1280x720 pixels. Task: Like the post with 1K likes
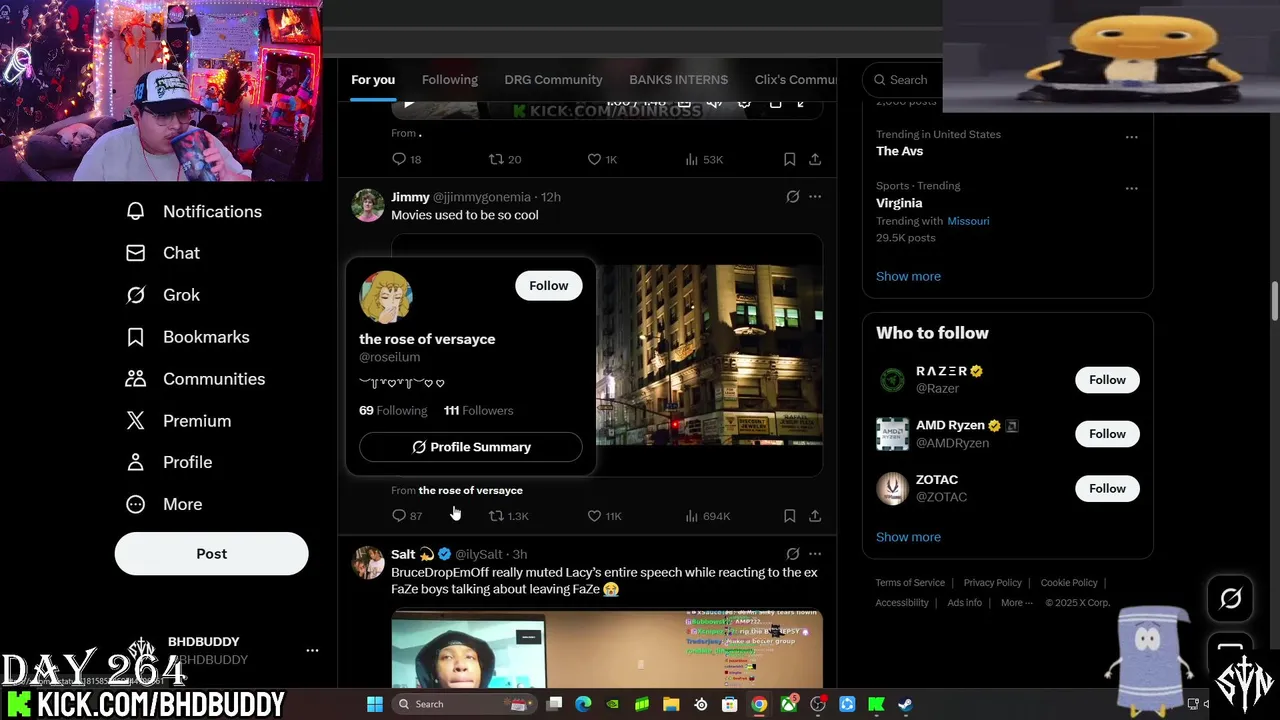(602, 160)
